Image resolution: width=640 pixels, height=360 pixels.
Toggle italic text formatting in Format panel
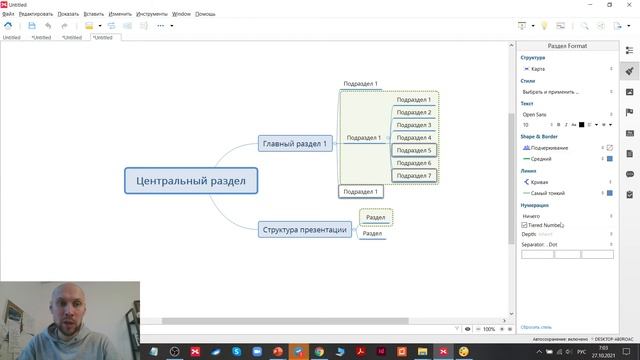point(566,125)
